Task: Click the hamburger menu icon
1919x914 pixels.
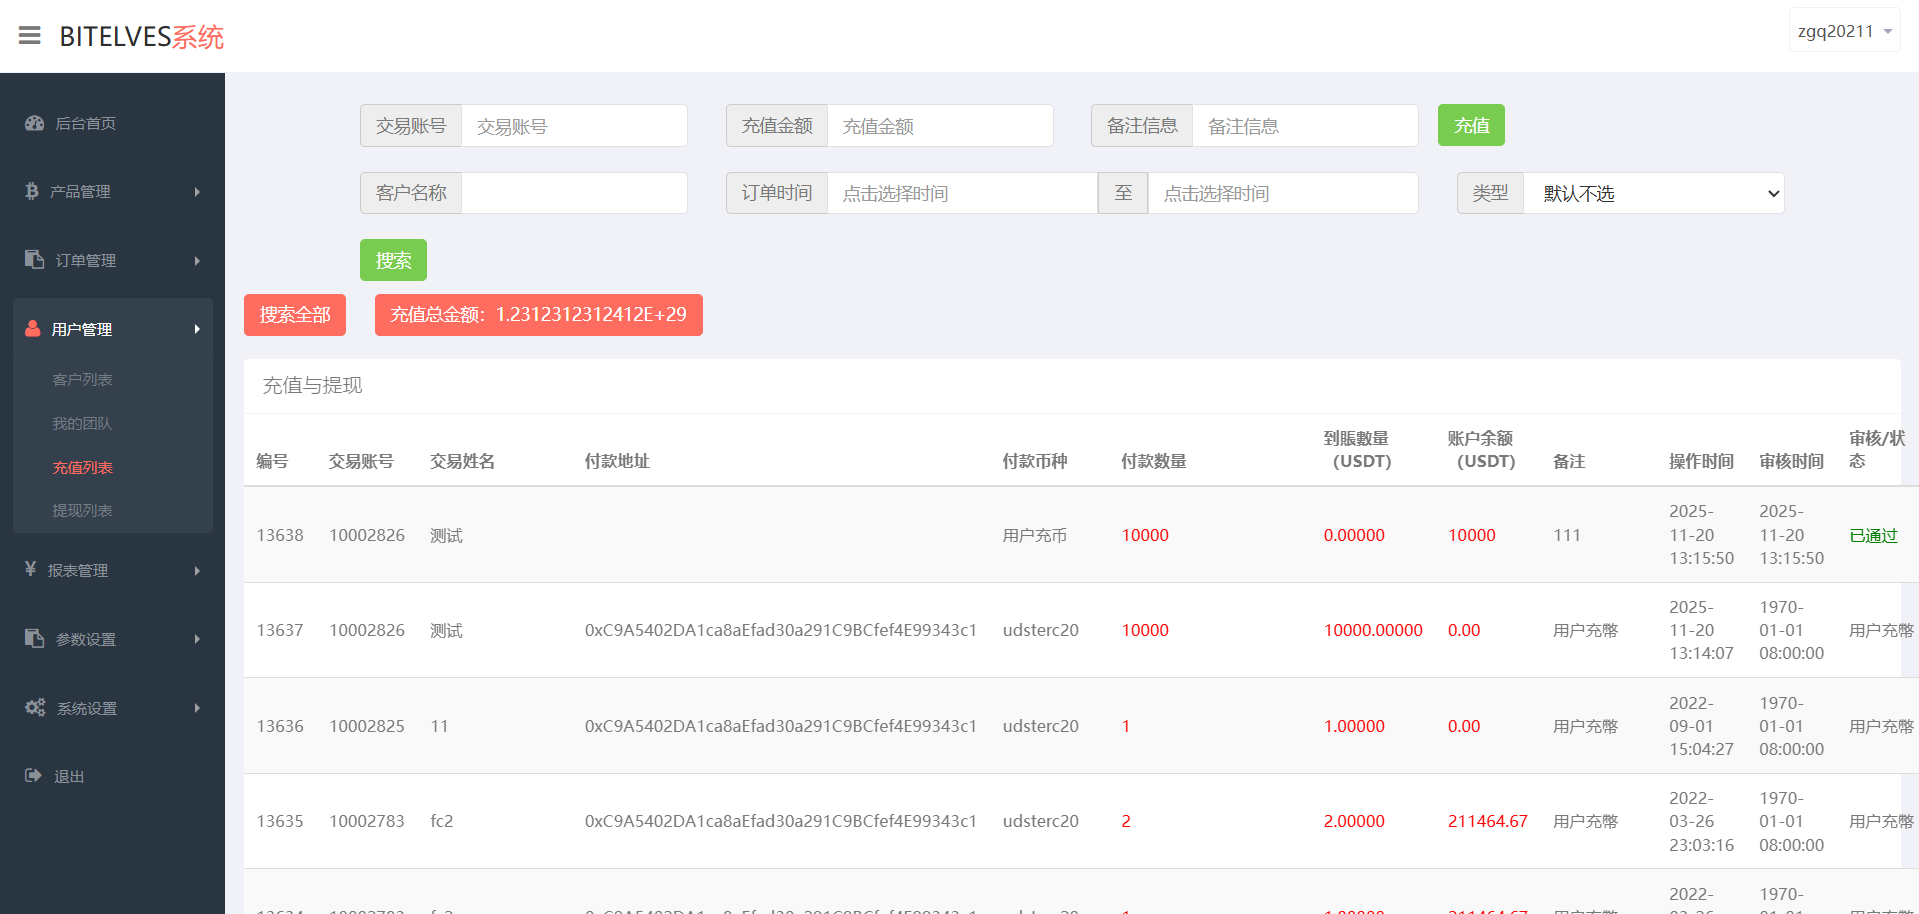Action: 30,36
